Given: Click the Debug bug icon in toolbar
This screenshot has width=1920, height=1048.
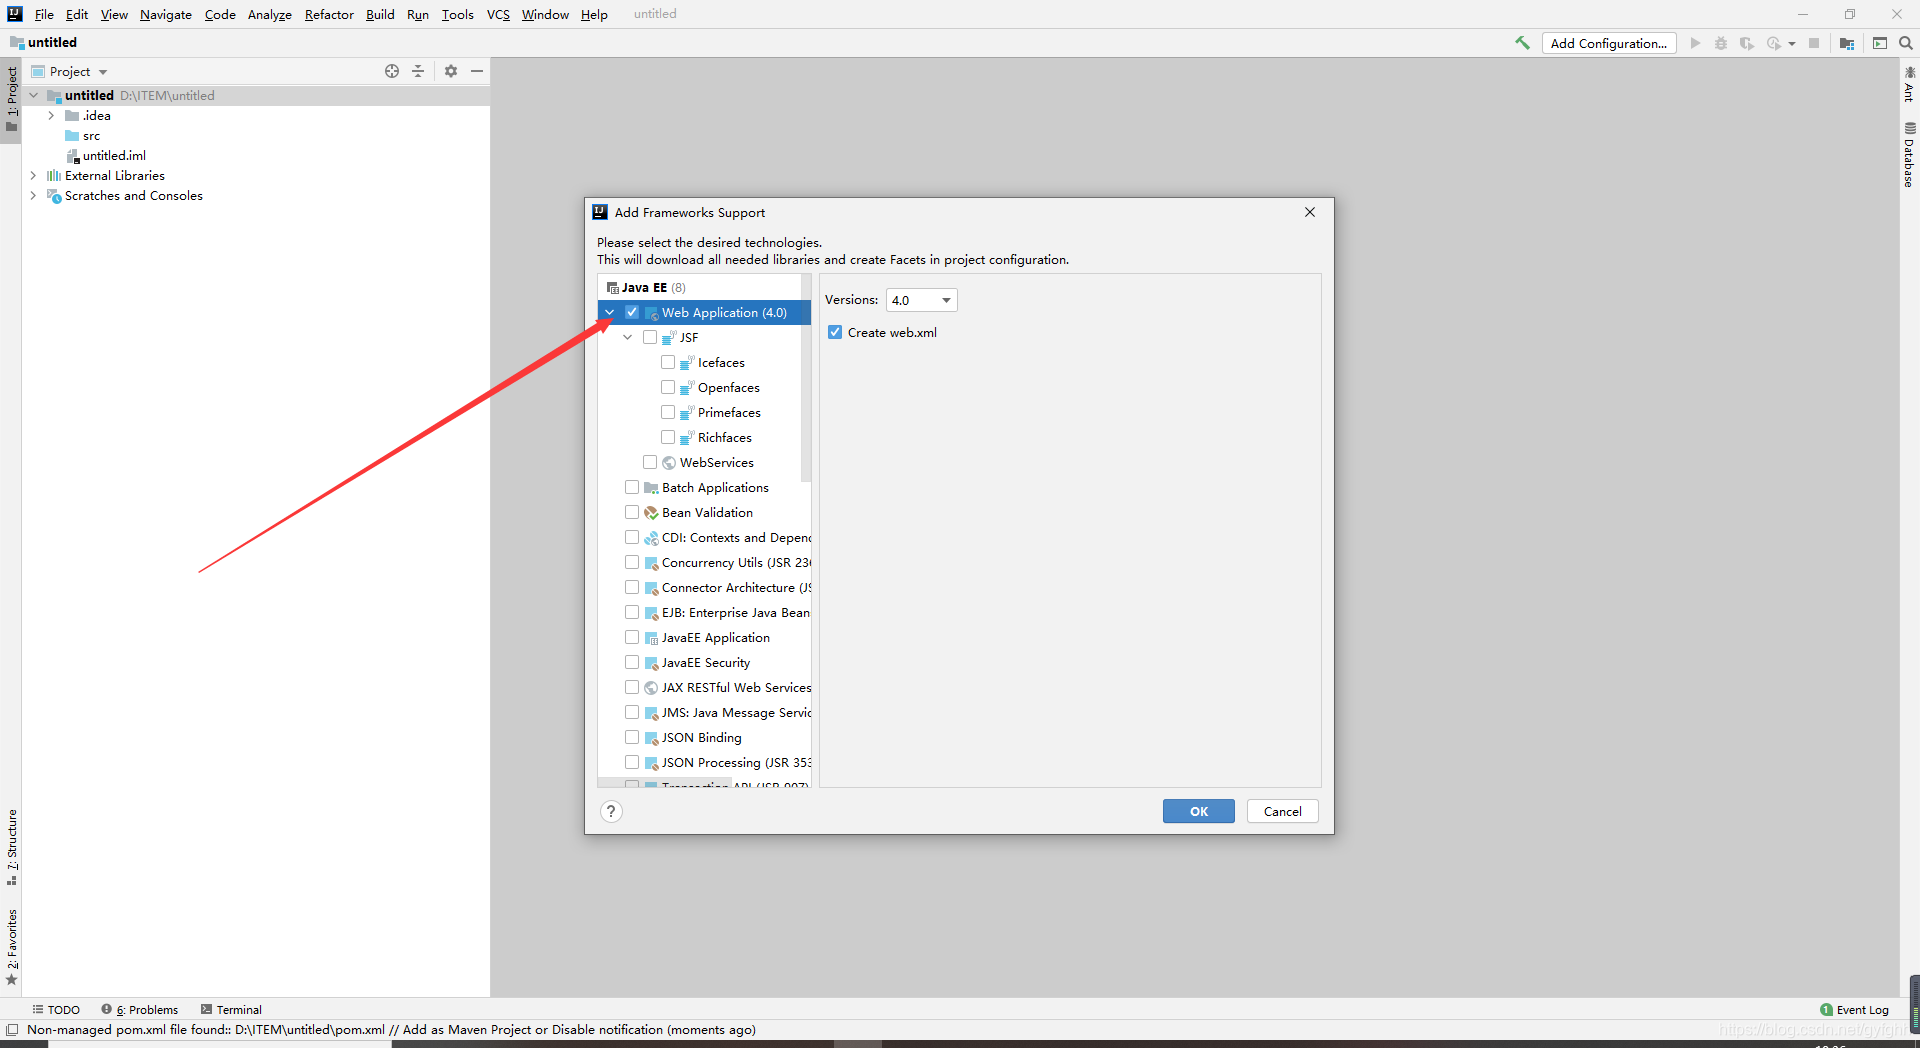Looking at the screenshot, I should (1721, 43).
